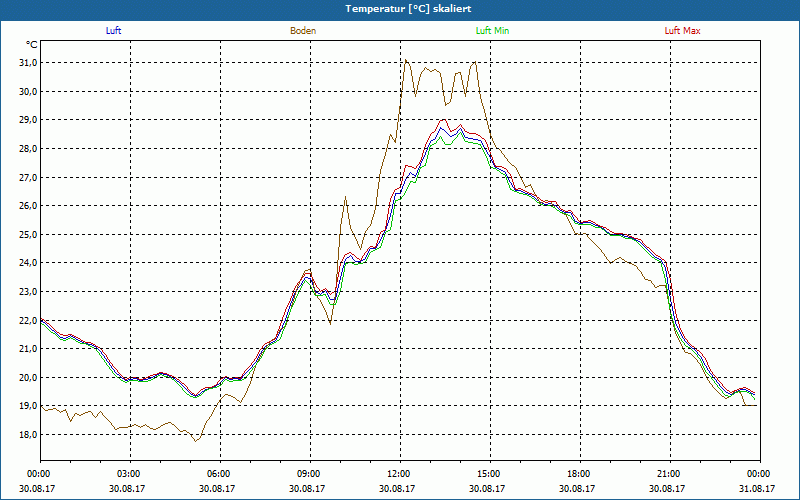Click the 27,0 y-axis value

coord(28,178)
